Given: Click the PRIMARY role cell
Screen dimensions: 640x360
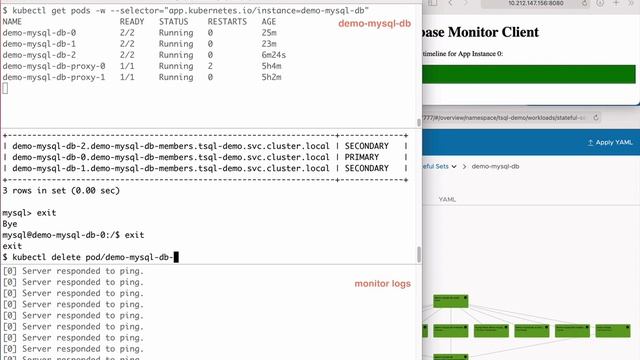Looking at the screenshot, I should pos(362,157).
